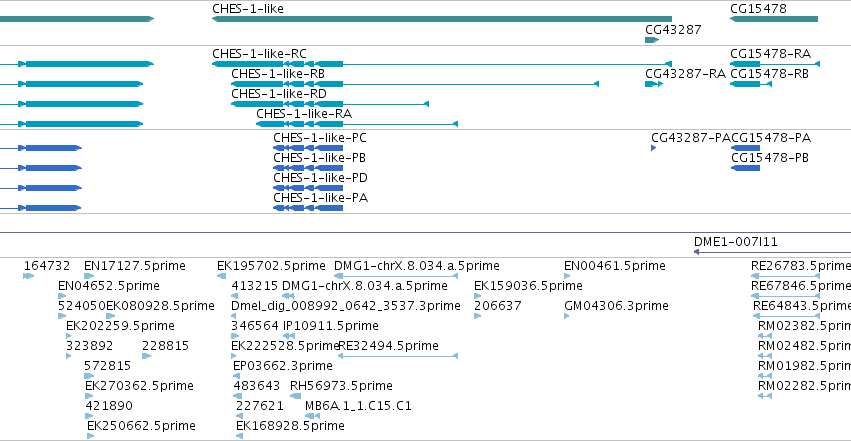Select EN17127.5prime EST
851x441 pixels.
[89, 276]
